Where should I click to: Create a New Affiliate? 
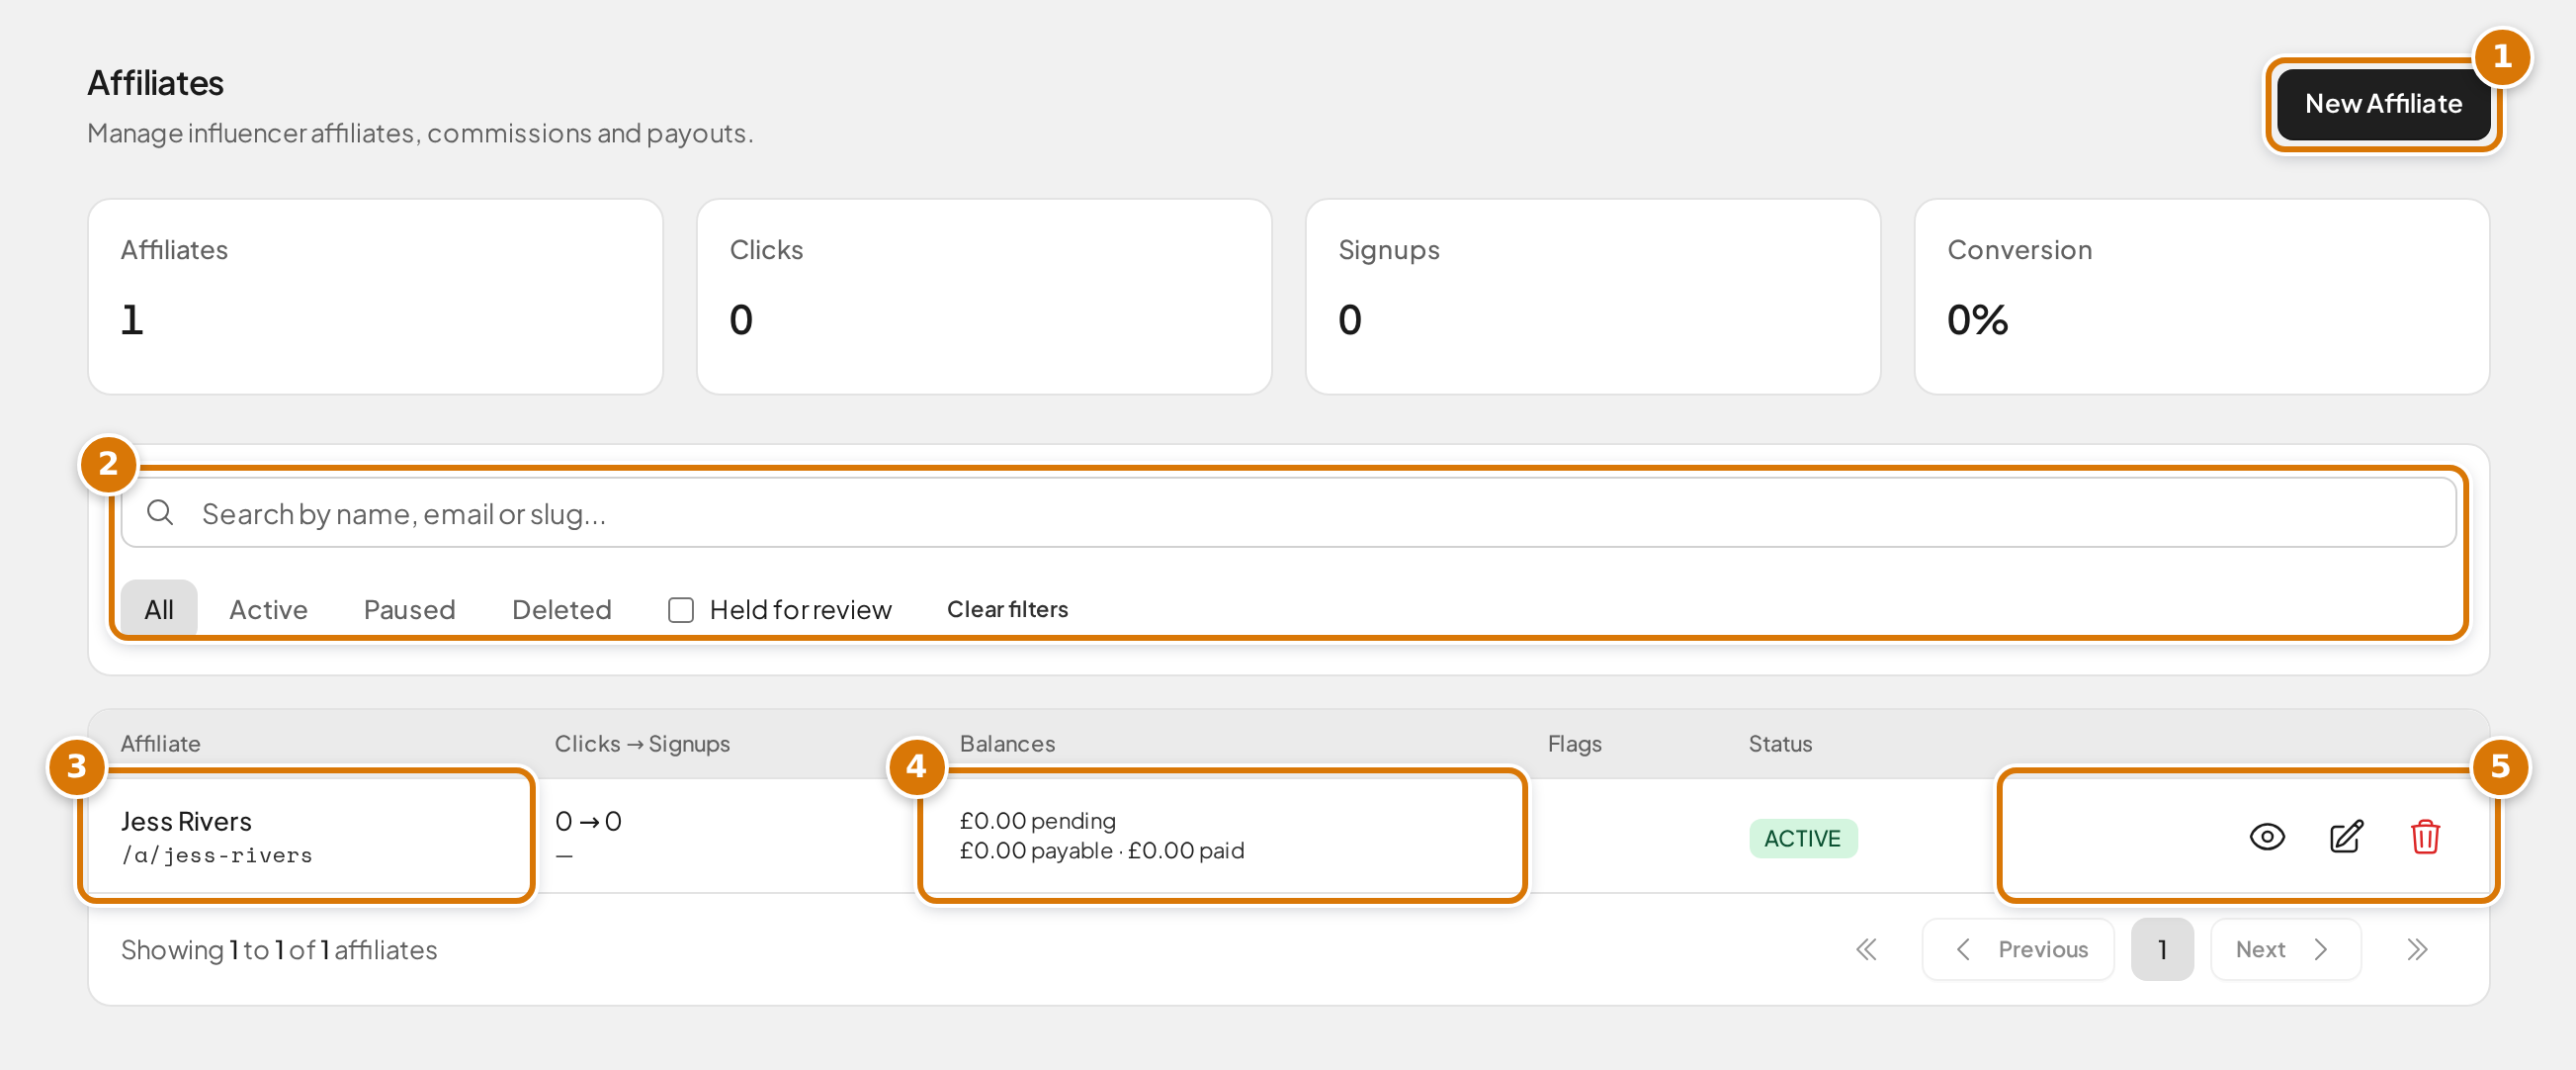[2383, 104]
